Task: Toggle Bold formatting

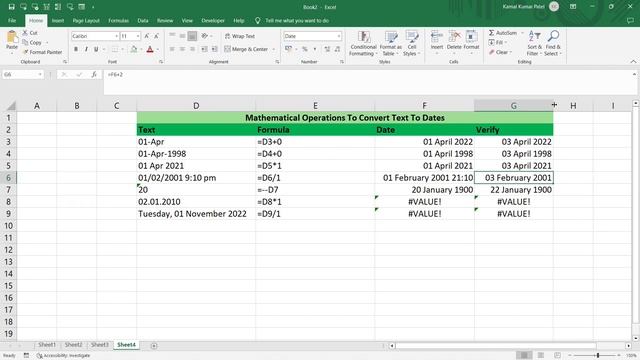Action: 76,49
